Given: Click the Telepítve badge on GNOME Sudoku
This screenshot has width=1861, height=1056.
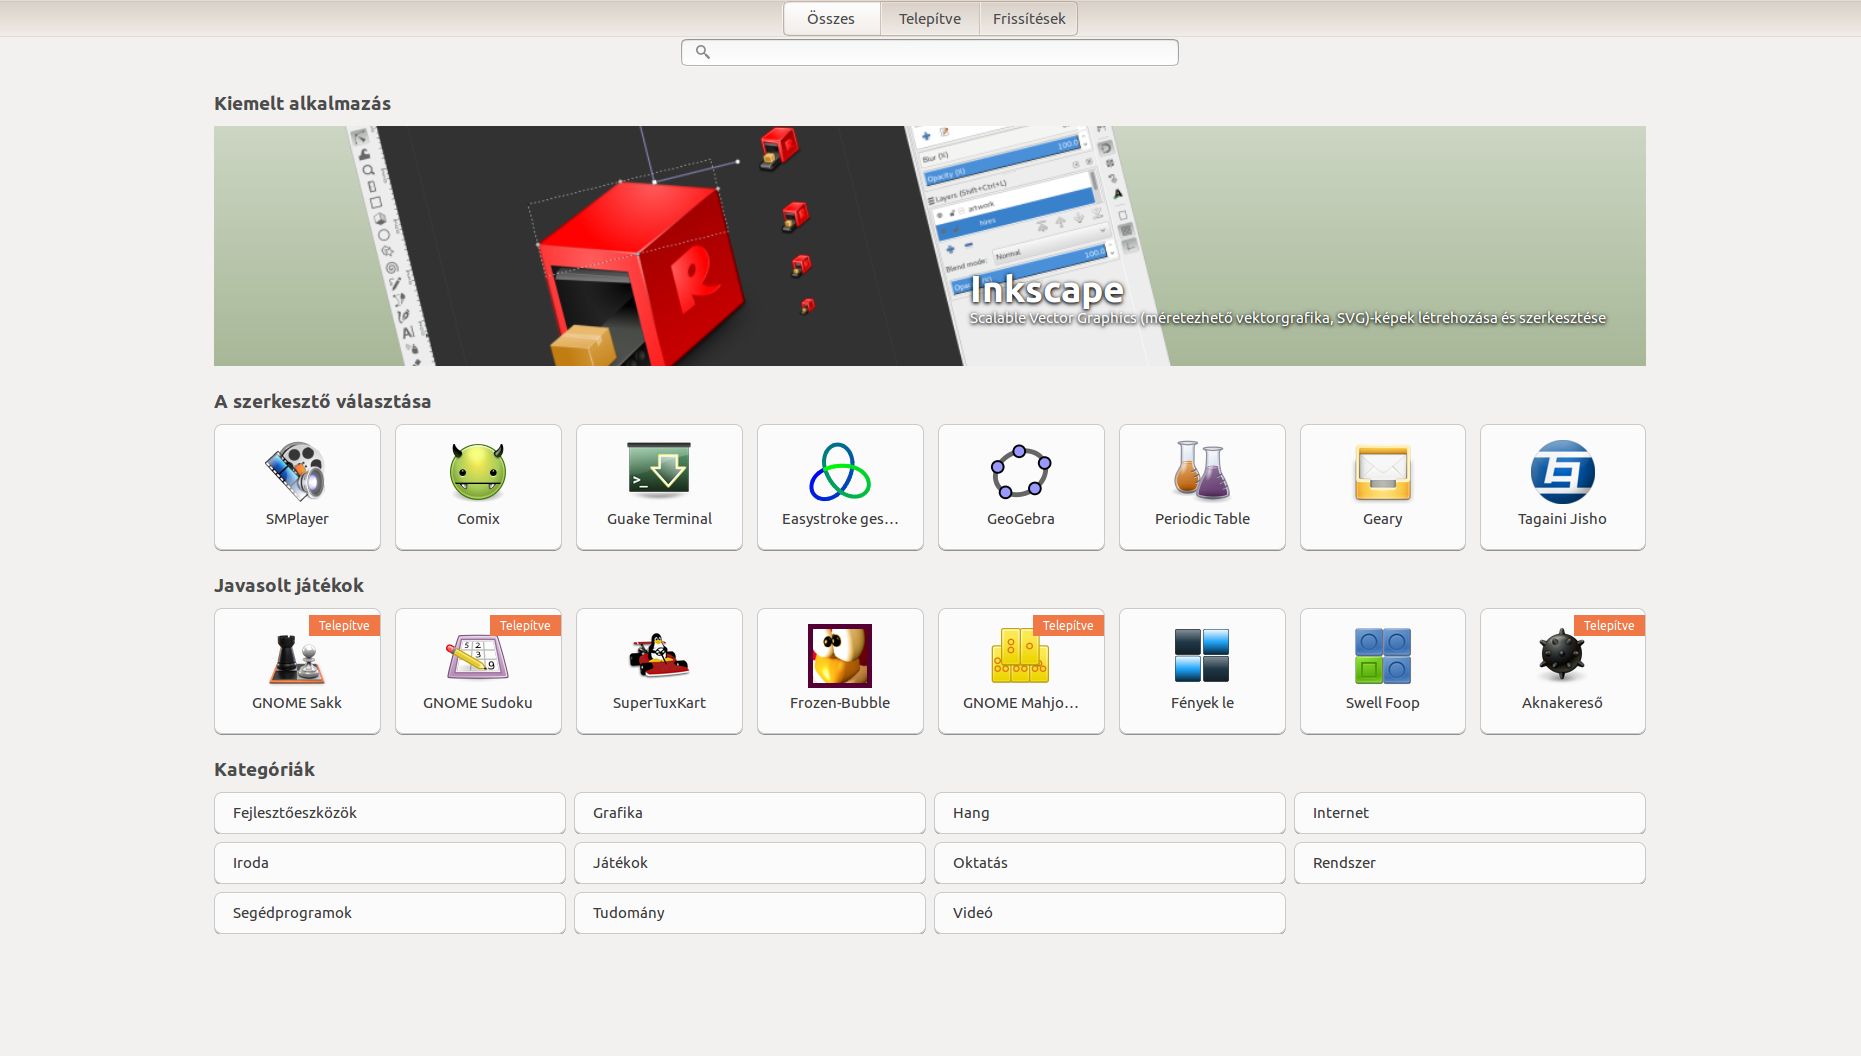Looking at the screenshot, I should pyautogui.click(x=525, y=625).
